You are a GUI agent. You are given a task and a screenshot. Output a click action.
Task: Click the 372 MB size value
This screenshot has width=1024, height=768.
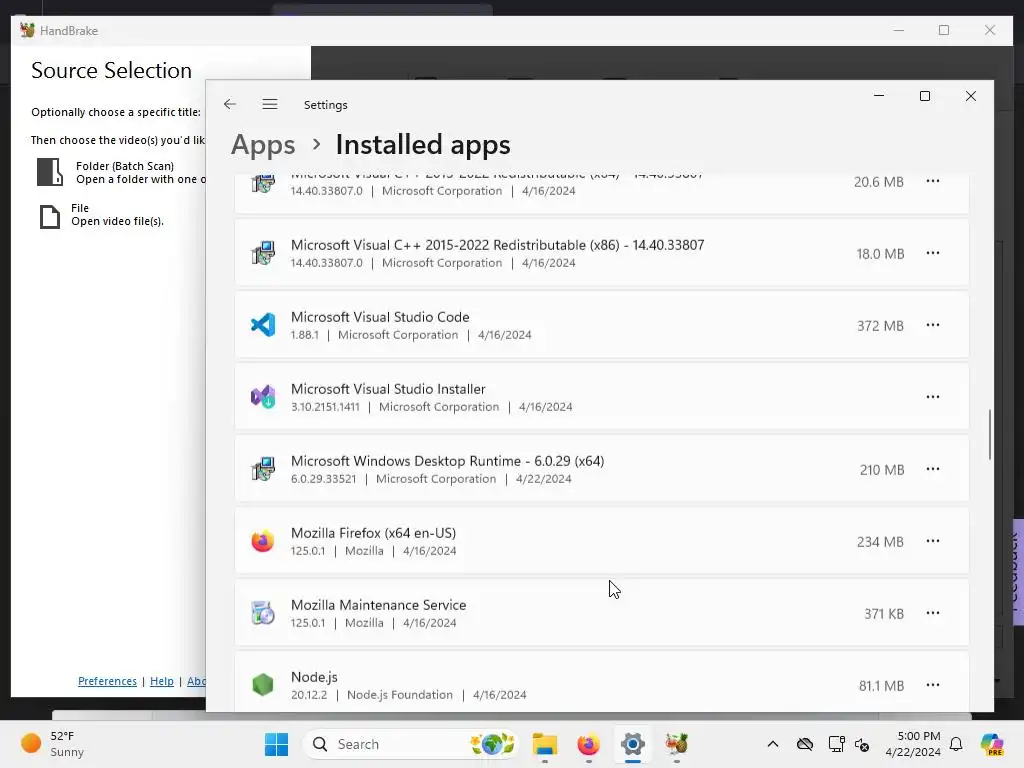[x=880, y=325]
